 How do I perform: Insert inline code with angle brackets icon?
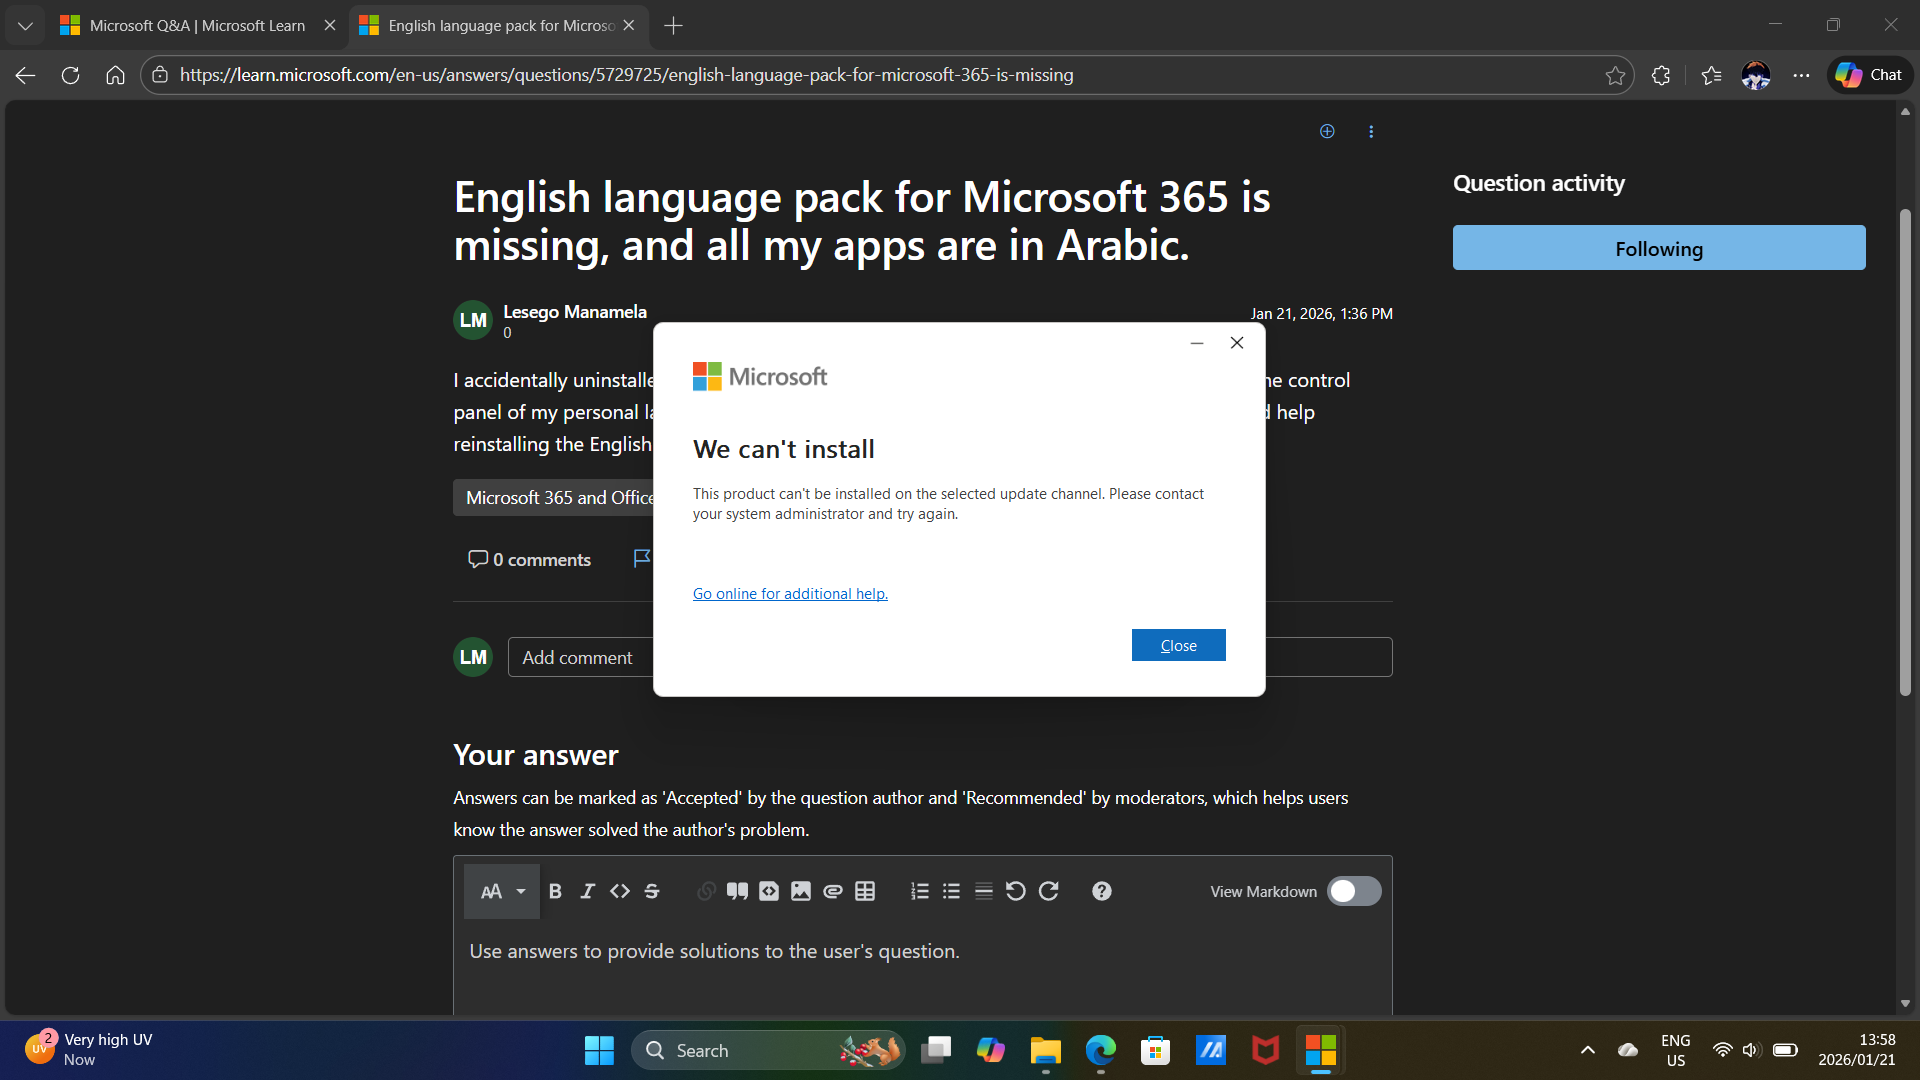tap(620, 891)
